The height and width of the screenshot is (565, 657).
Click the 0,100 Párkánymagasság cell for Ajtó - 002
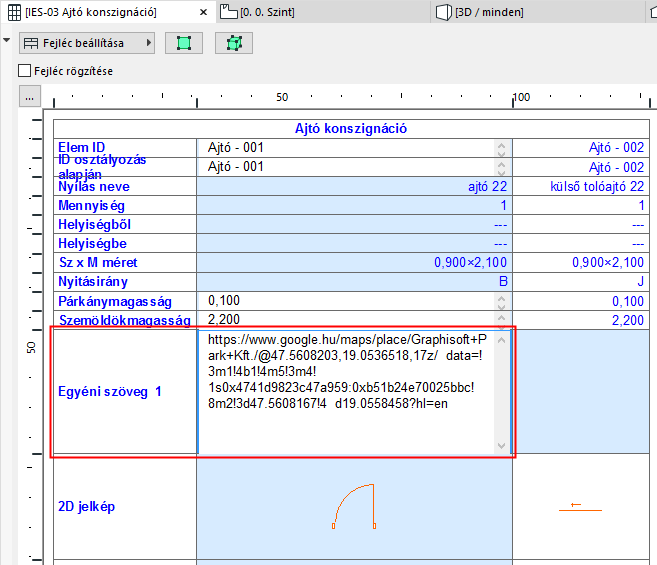point(581,301)
